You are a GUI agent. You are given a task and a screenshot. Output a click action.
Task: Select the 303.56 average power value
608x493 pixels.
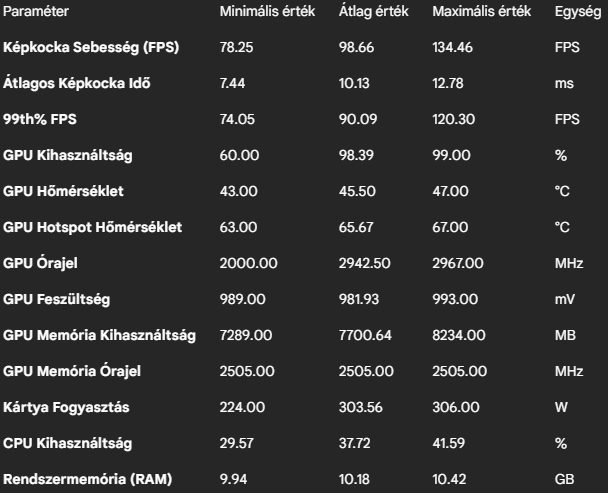tap(361, 407)
